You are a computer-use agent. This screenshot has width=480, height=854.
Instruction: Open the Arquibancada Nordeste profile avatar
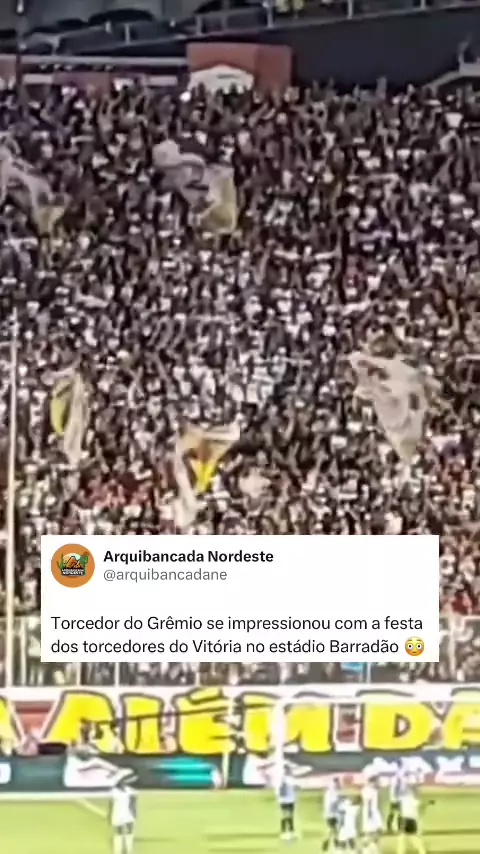pos(73,565)
